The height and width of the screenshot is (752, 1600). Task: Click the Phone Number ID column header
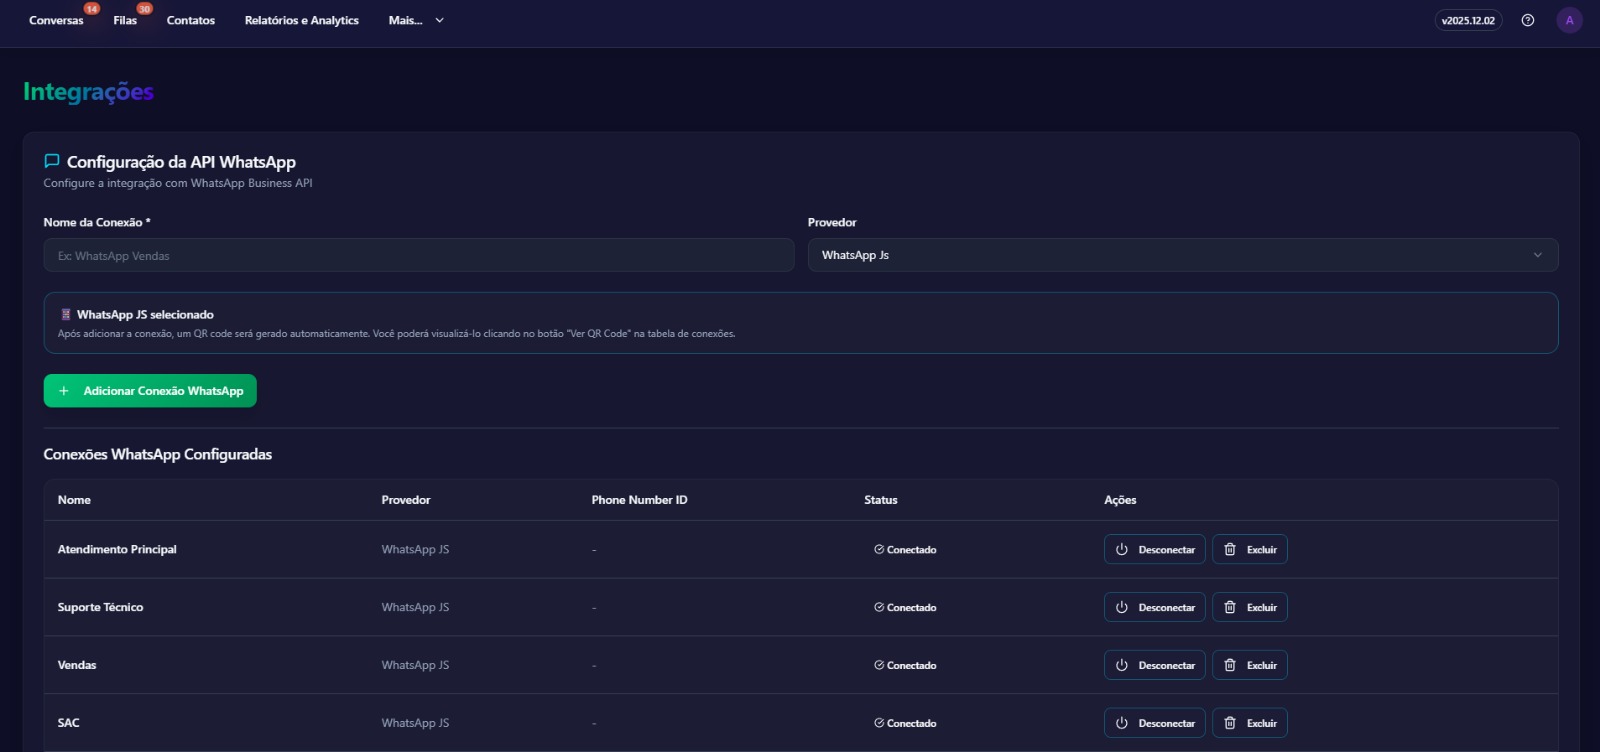(639, 500)
